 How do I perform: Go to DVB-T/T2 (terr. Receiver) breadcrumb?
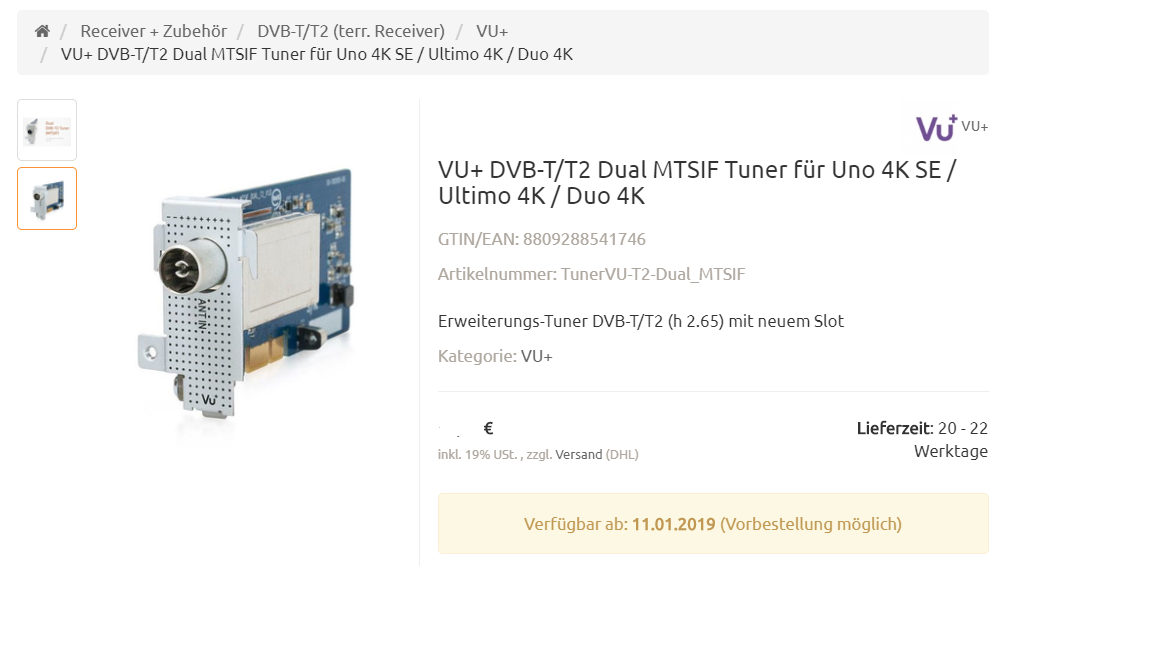click(x=351, y=31)
